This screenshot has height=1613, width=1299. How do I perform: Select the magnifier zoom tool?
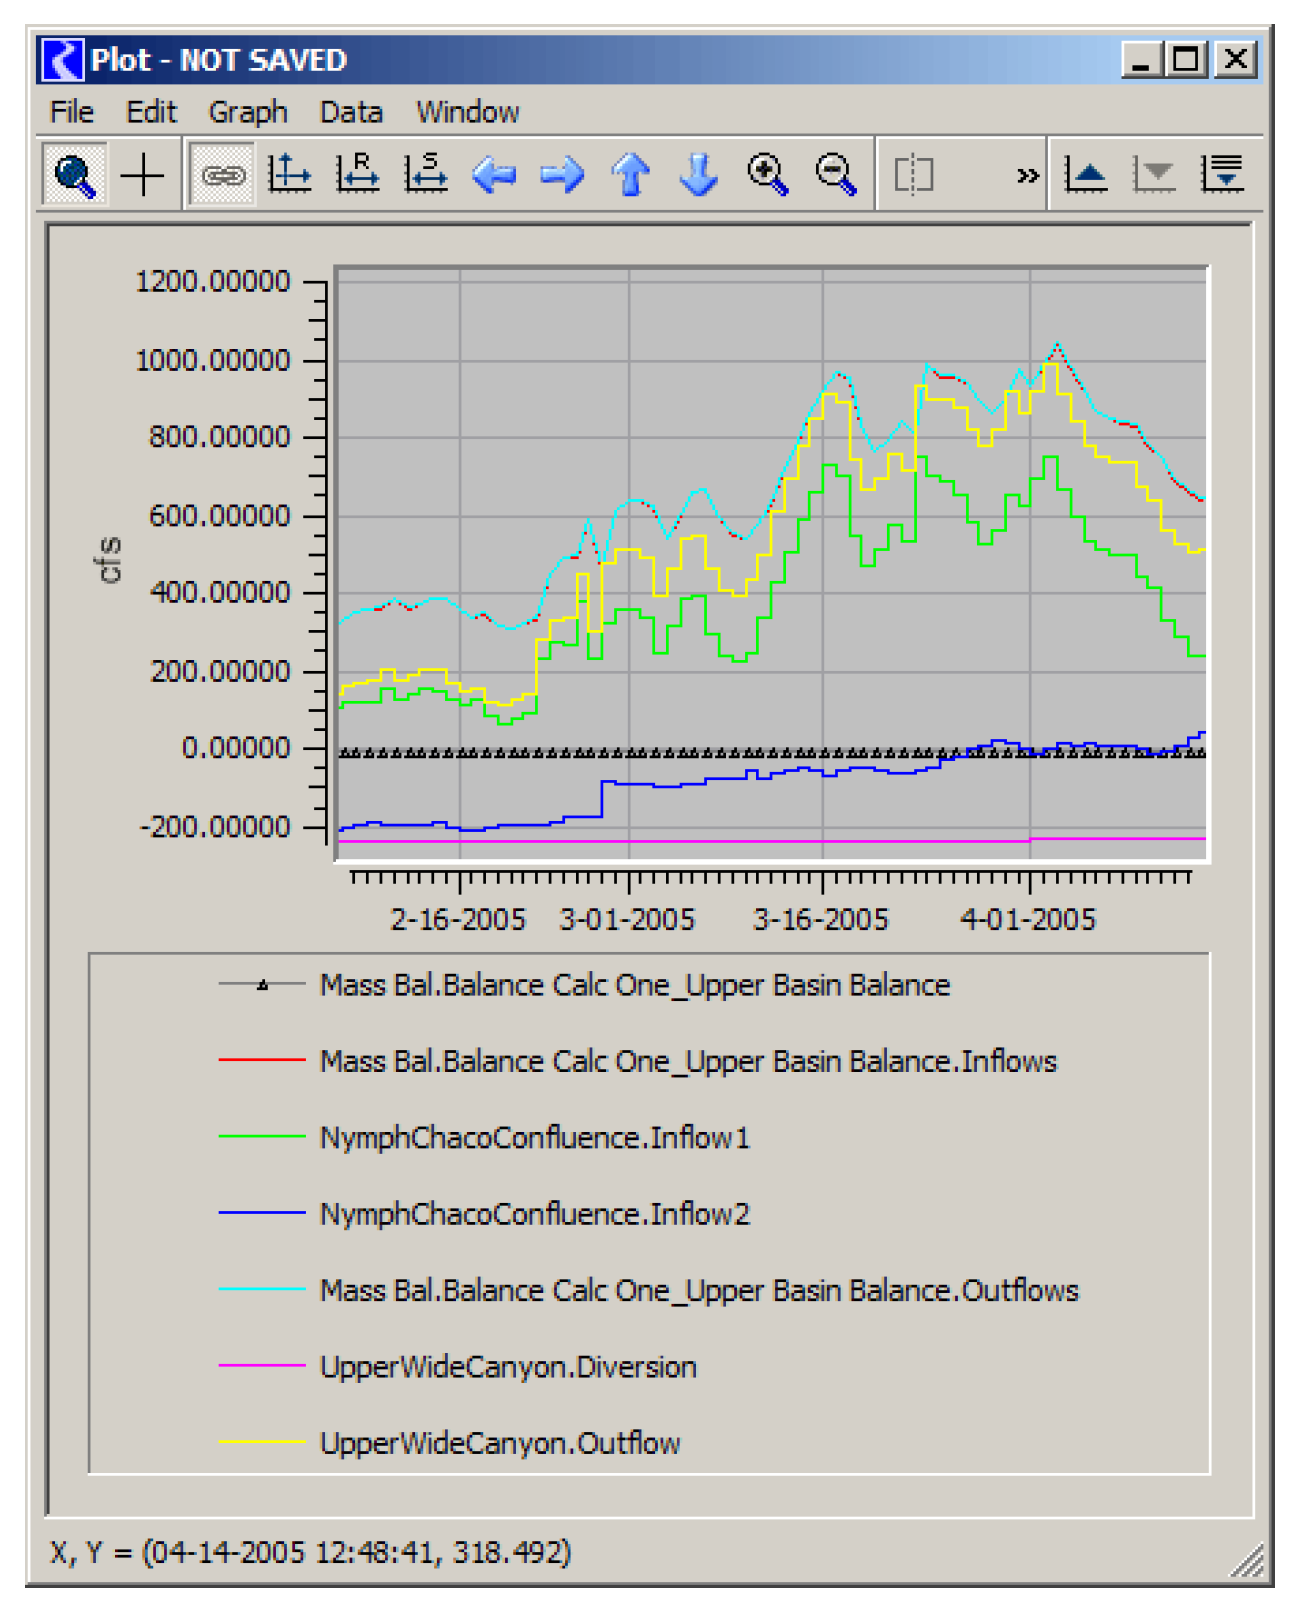tap(75, 176)
